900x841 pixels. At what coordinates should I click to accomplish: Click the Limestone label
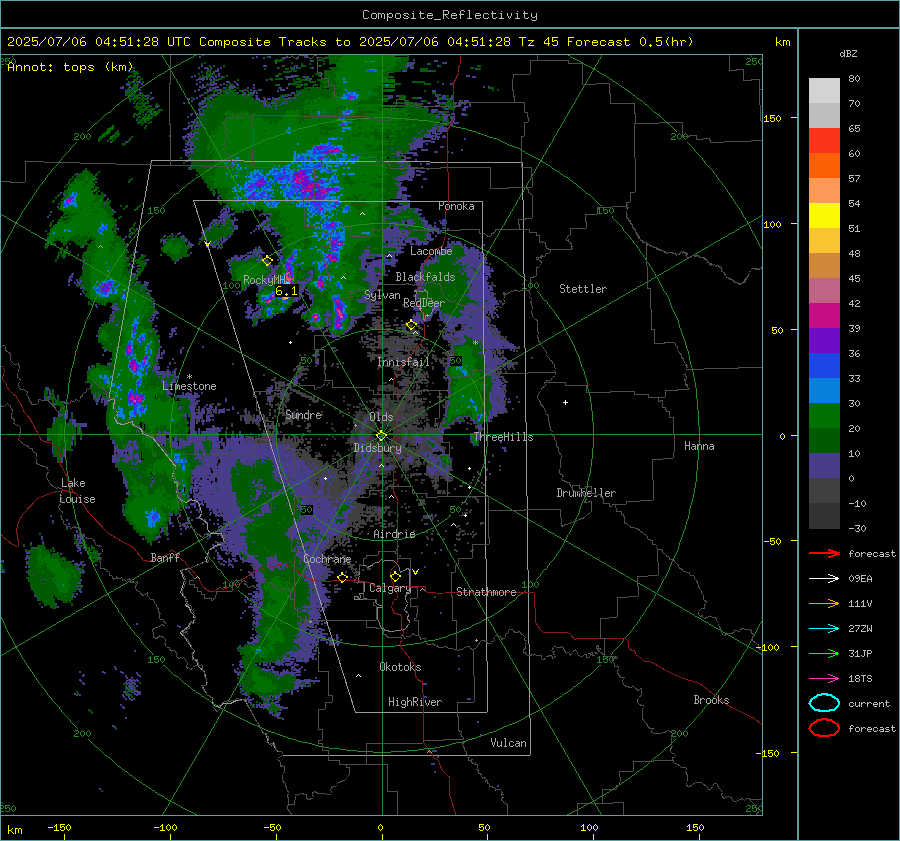189,386
